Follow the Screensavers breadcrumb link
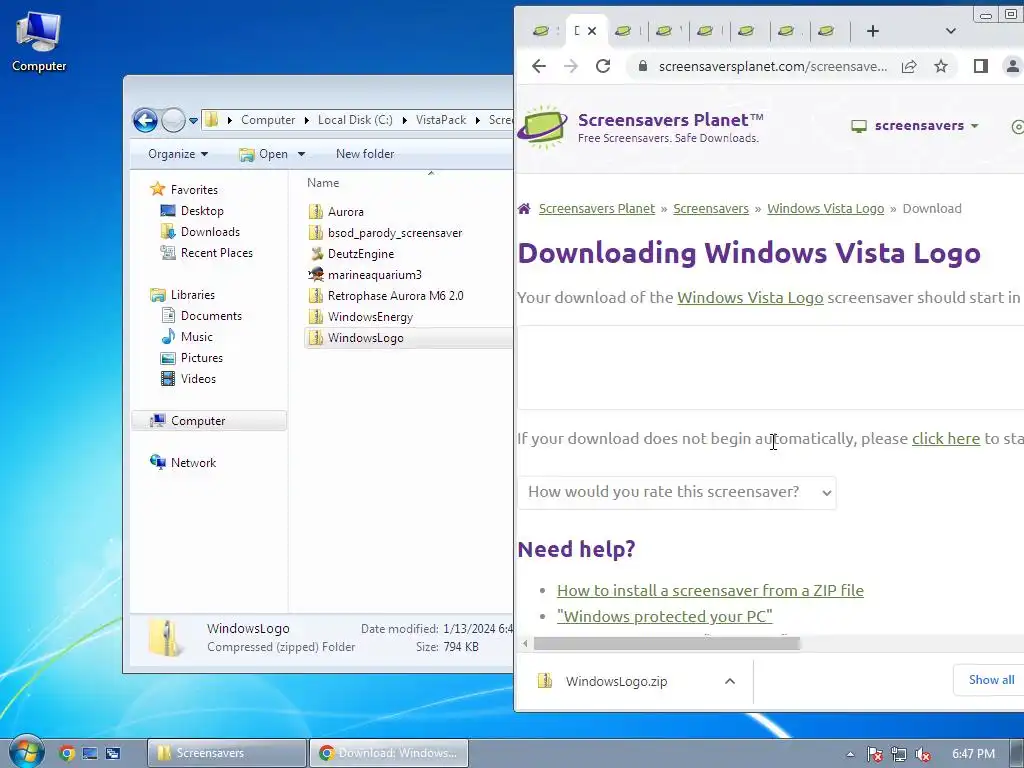The height and width of the screenshot is (768, 1024). pos(711,208)
